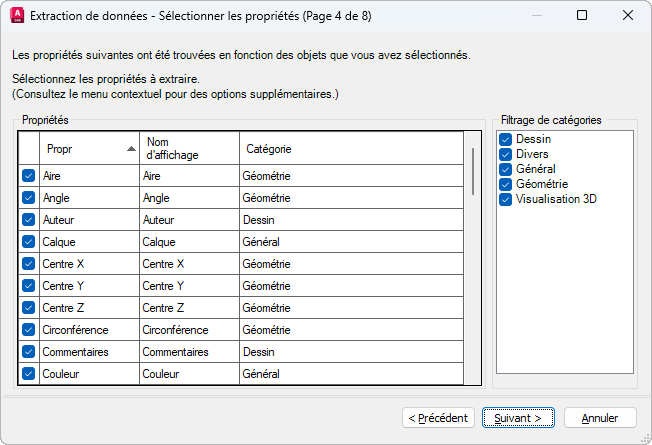This screenshot has height=445, width=652.
Task: Edit the Commentaires display name cell
Action: 188,352
